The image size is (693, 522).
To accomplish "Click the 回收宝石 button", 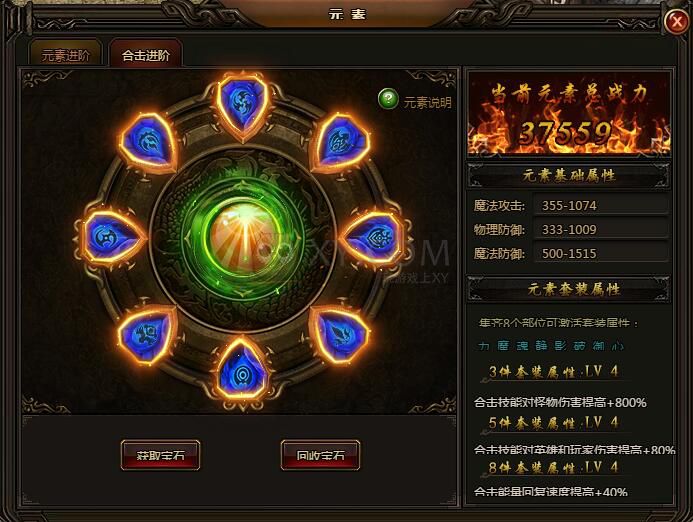I will point(320,455).
